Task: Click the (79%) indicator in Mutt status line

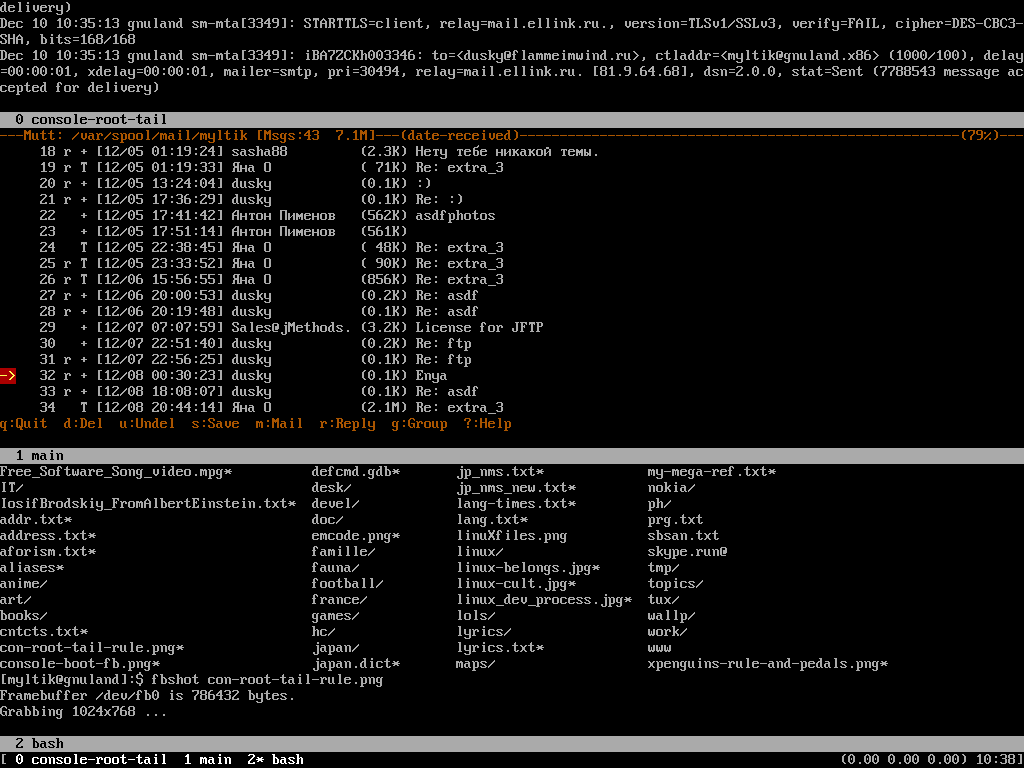Action: click(x=980, y=136)
